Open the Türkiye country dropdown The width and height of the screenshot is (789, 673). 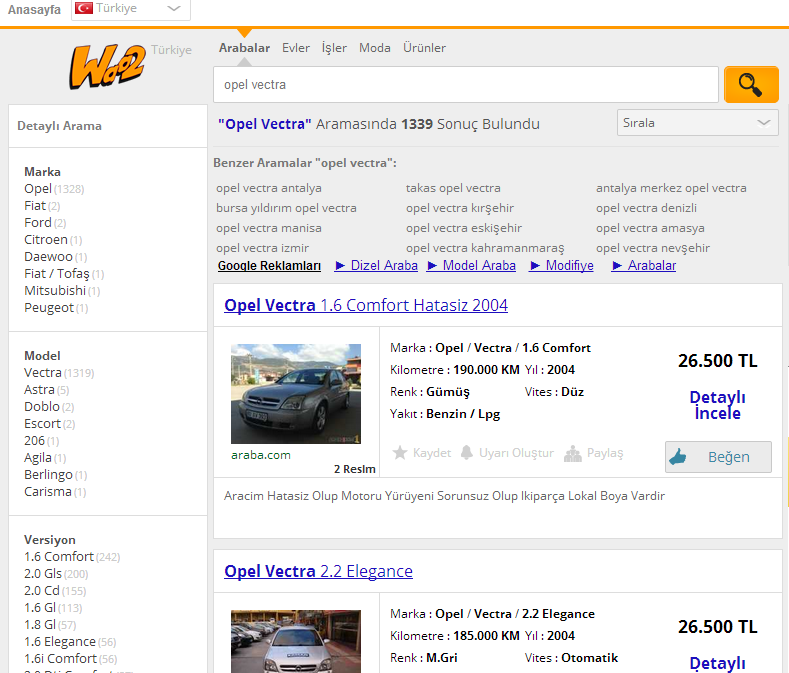(x=131, y=9)
